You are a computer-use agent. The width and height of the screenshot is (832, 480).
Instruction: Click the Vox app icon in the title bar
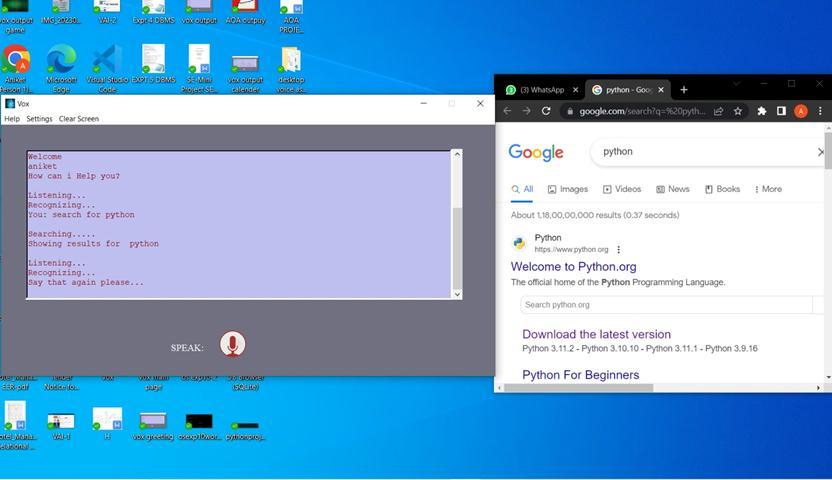(x=10, y=103)
